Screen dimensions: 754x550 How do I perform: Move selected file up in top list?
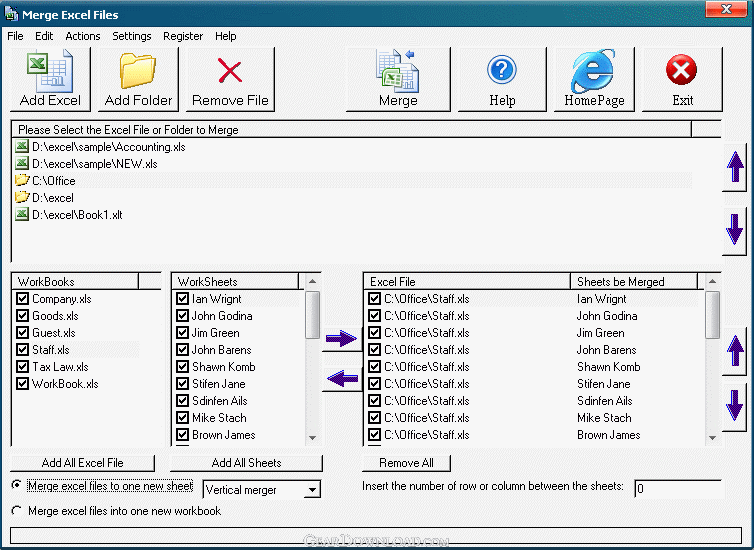pos(735,167)
